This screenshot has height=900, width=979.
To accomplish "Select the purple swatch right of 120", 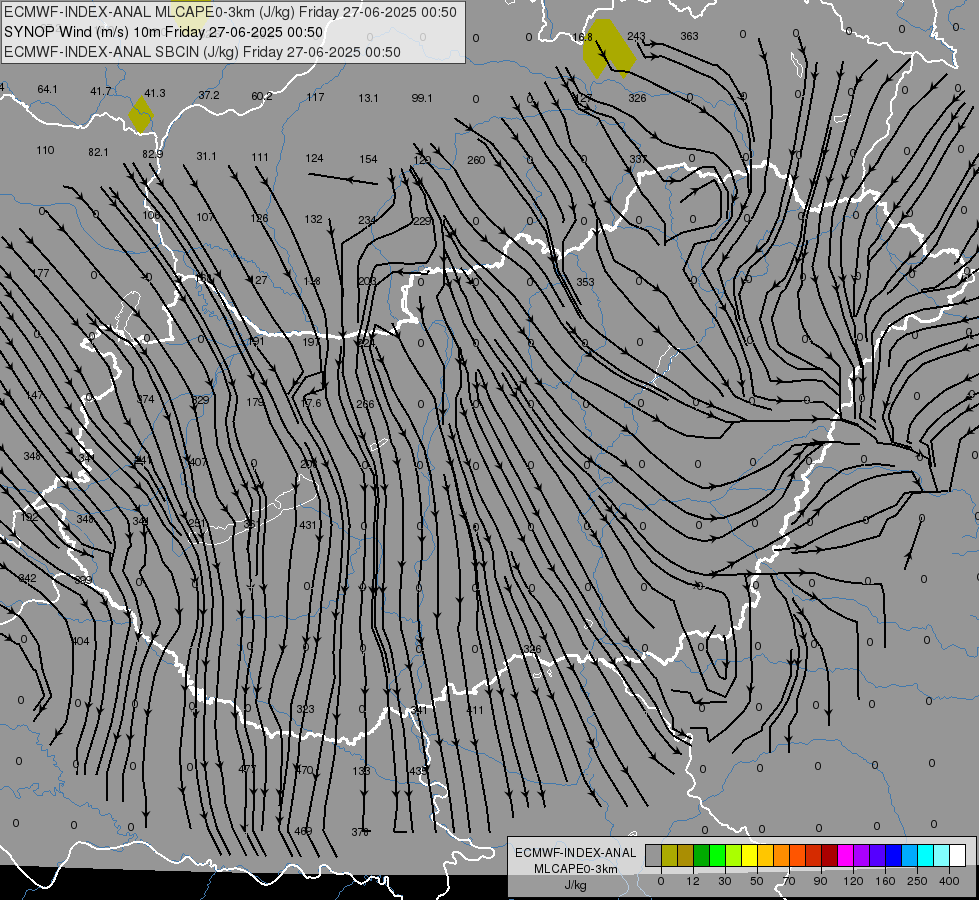I will 862,855.
